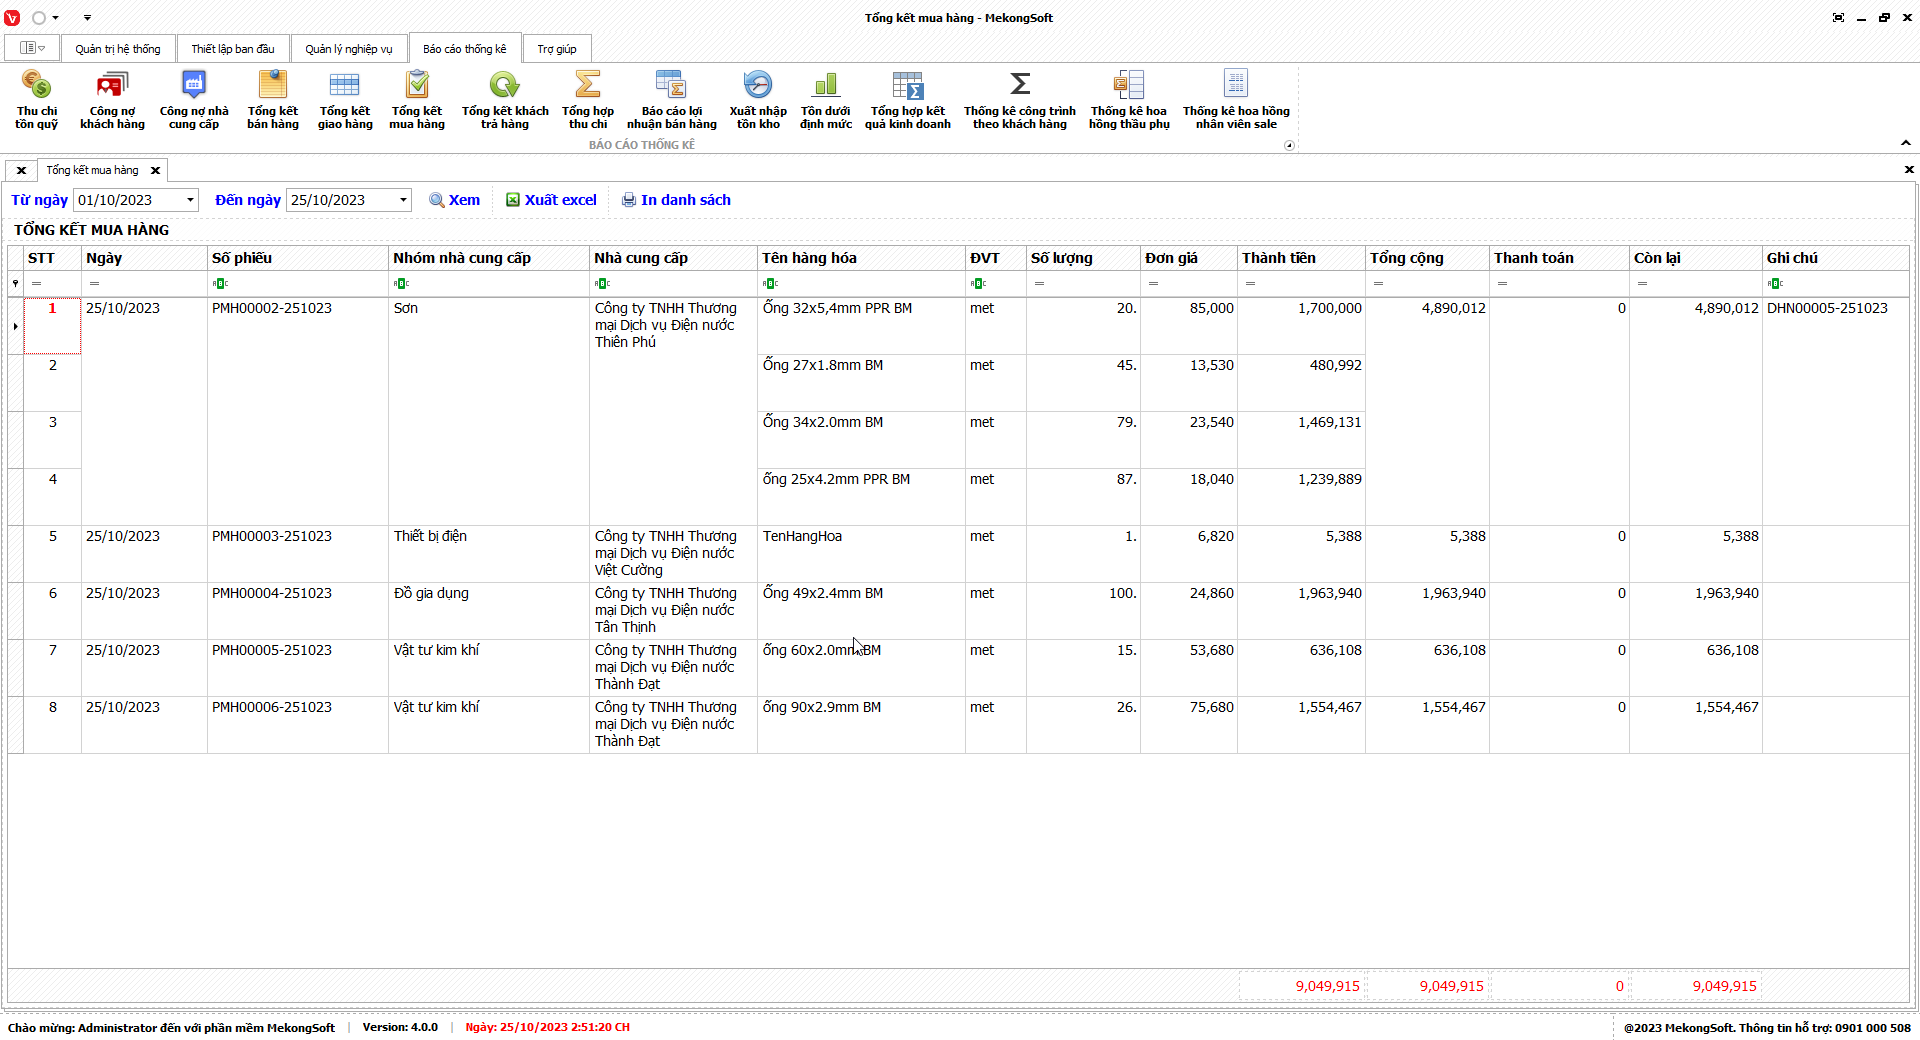
Task: Open Tổng kết khách trả hàng report
Action: click(x=505, y=100)
